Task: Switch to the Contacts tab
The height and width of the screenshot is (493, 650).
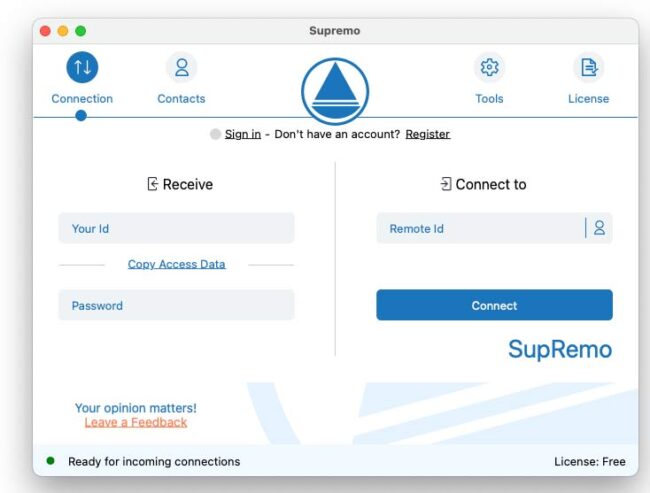Action: (x=181, y=78)
